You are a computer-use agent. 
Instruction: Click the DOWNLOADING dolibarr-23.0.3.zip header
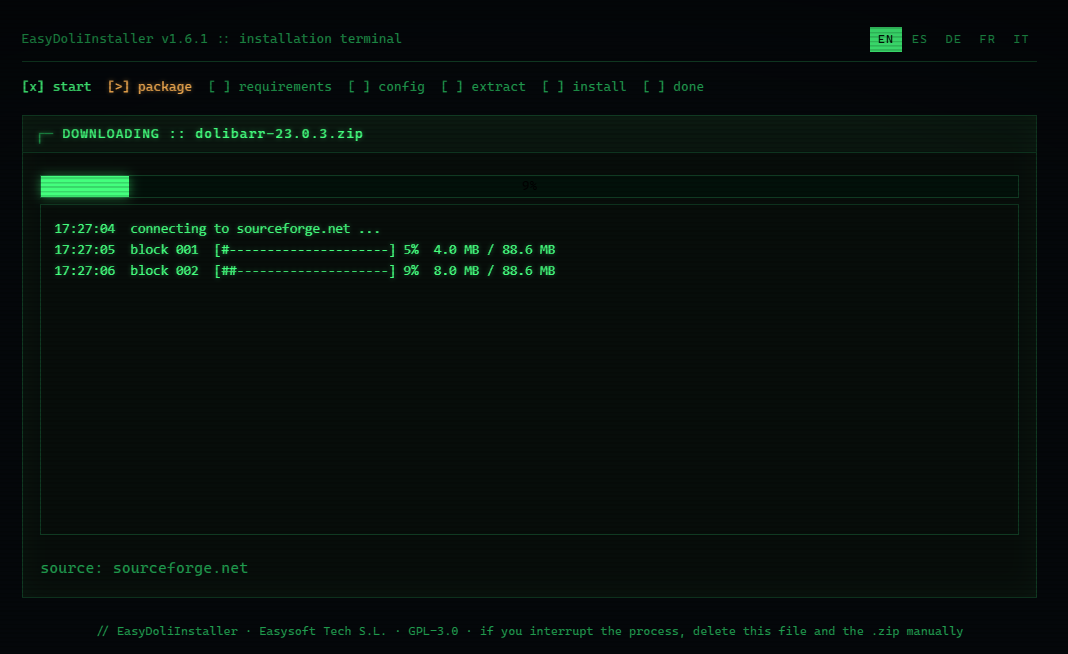[213, 134]
